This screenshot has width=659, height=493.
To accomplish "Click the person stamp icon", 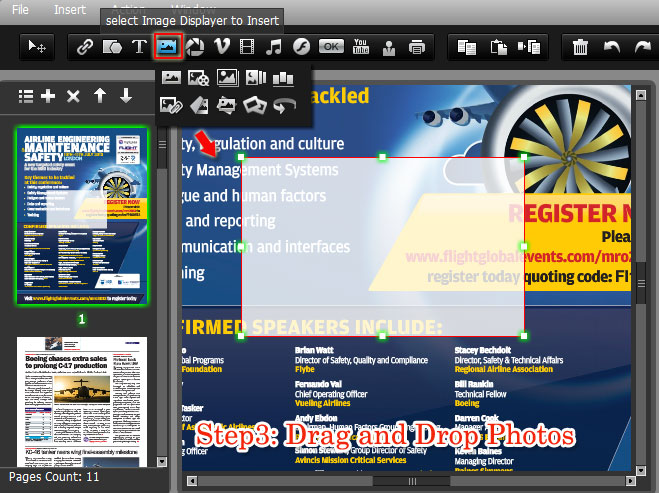I will (x=389, y=47).
